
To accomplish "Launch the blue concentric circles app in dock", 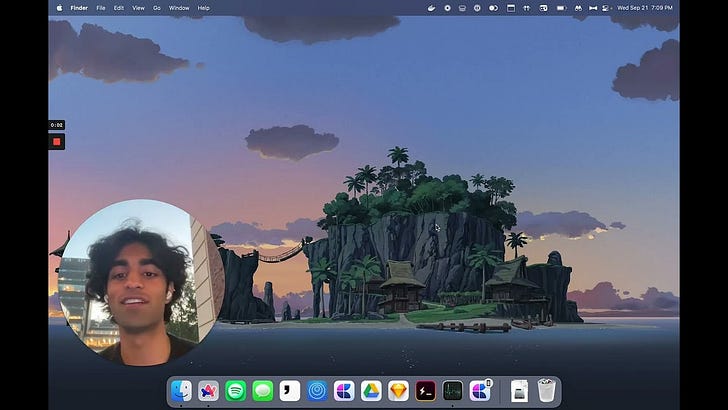I will pos(317,390).
